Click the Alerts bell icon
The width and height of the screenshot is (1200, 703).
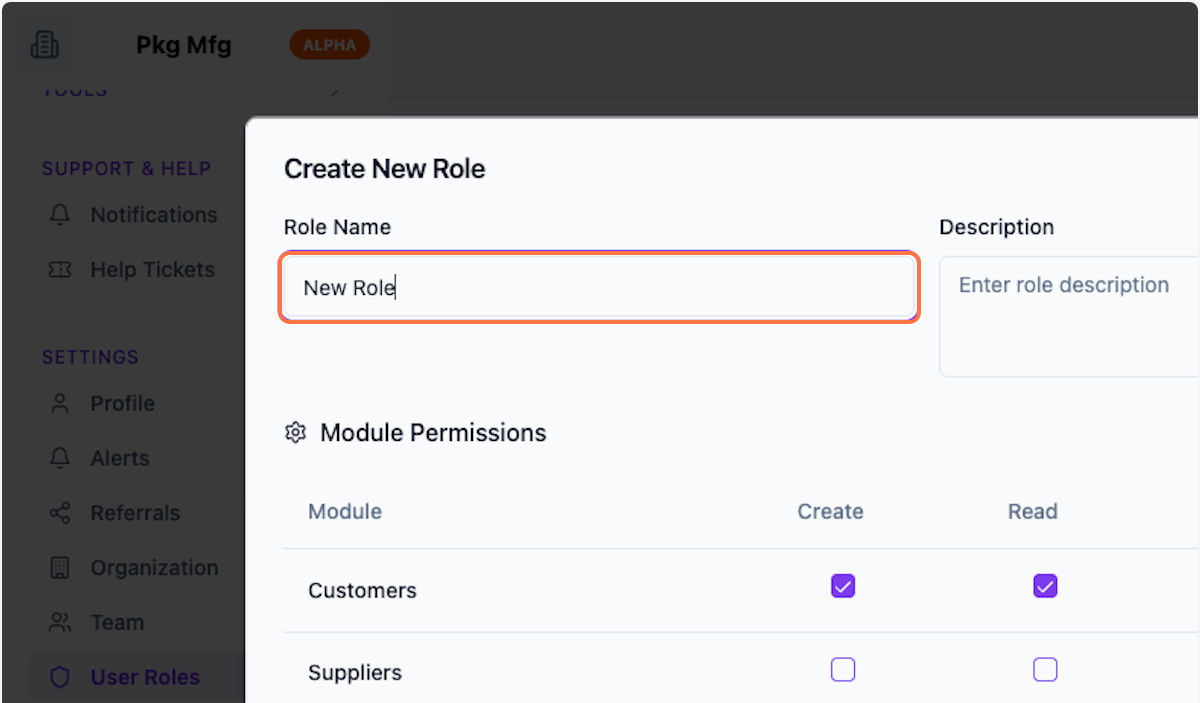pyautogui.click(x=60, y=458)
